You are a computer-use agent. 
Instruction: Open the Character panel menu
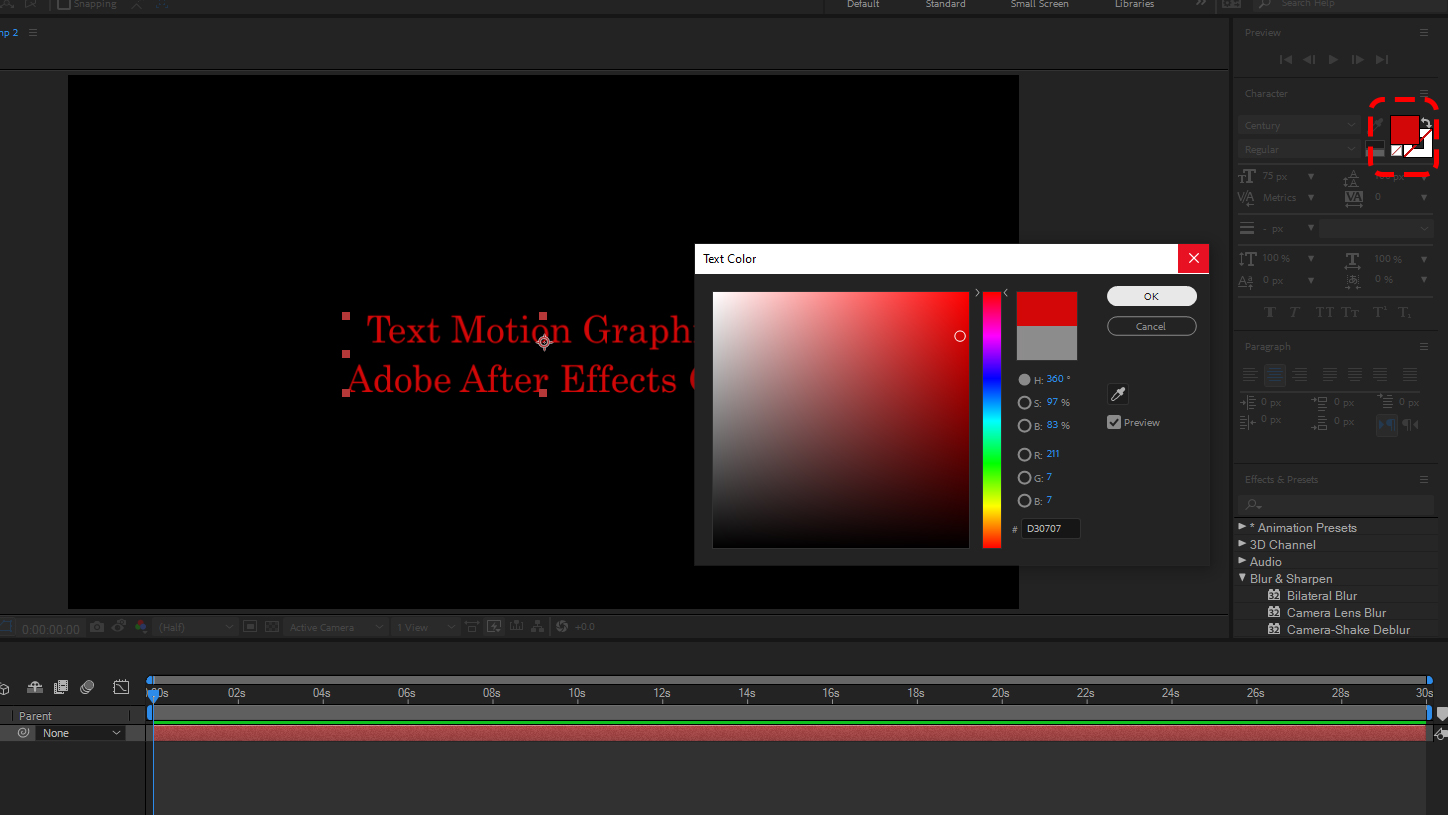pos(1424,93)
